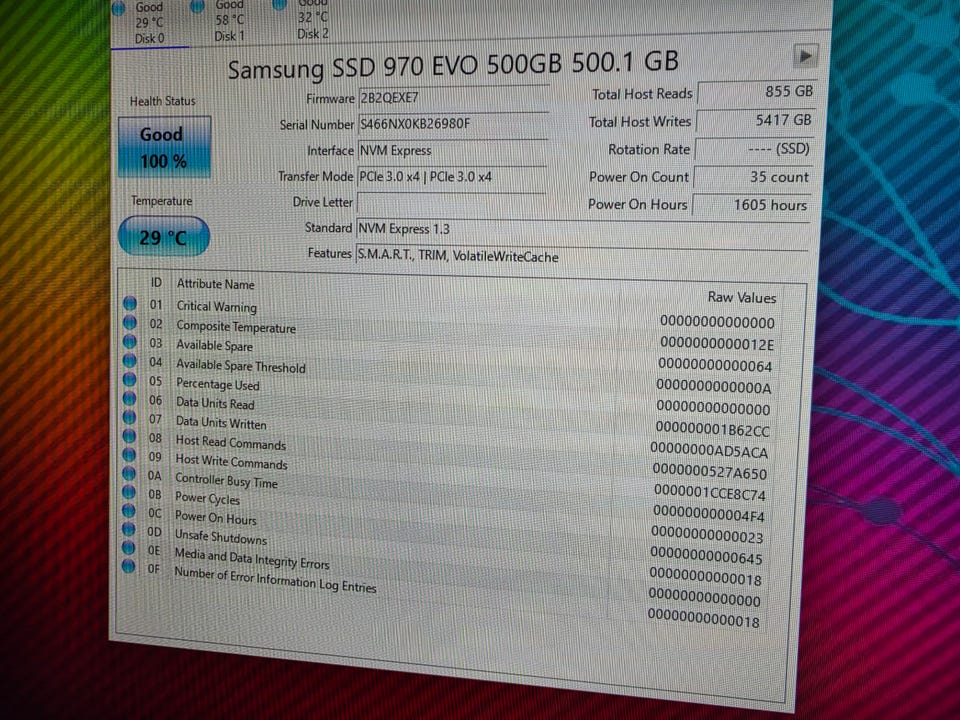Click the Serial Number field
Image resolution: width=960 pixels, height=720 pixels.
pyautogui.click(x=452, y=125)
